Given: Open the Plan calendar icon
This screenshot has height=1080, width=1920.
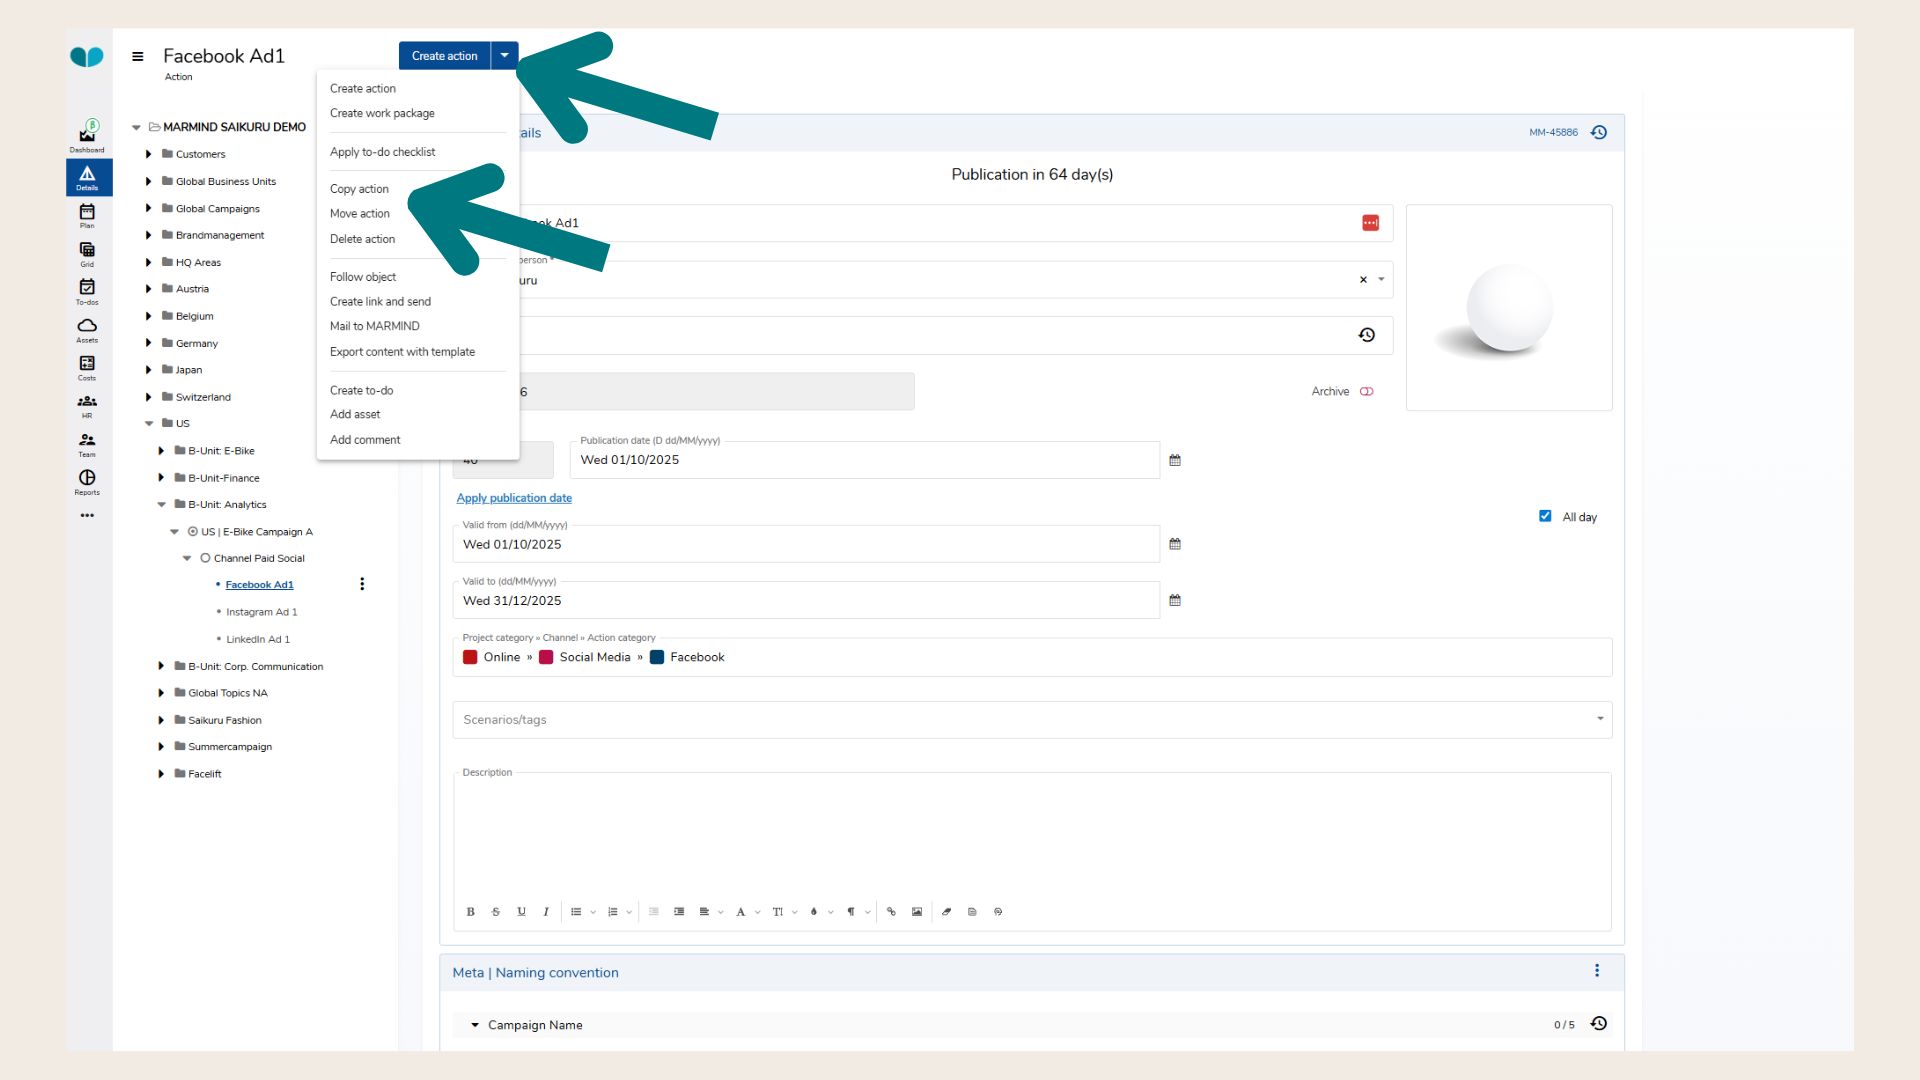Looking at the screenshot, I should [87, 213].
